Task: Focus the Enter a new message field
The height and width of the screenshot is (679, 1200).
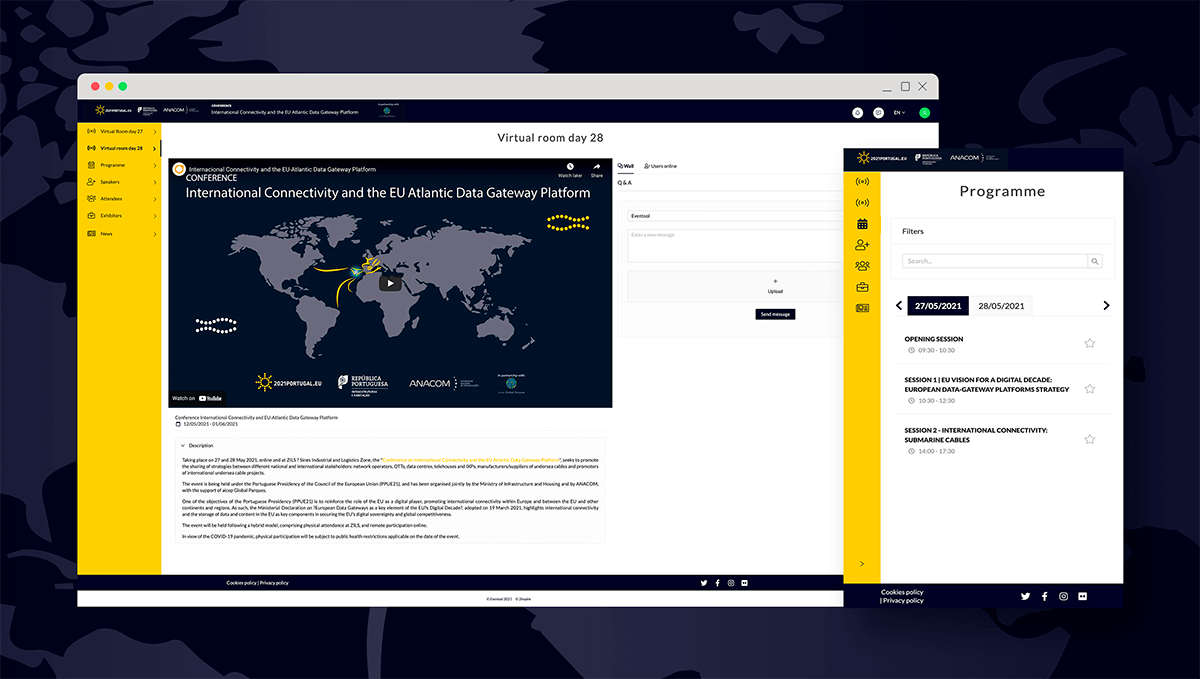Action: coord(734,246)
